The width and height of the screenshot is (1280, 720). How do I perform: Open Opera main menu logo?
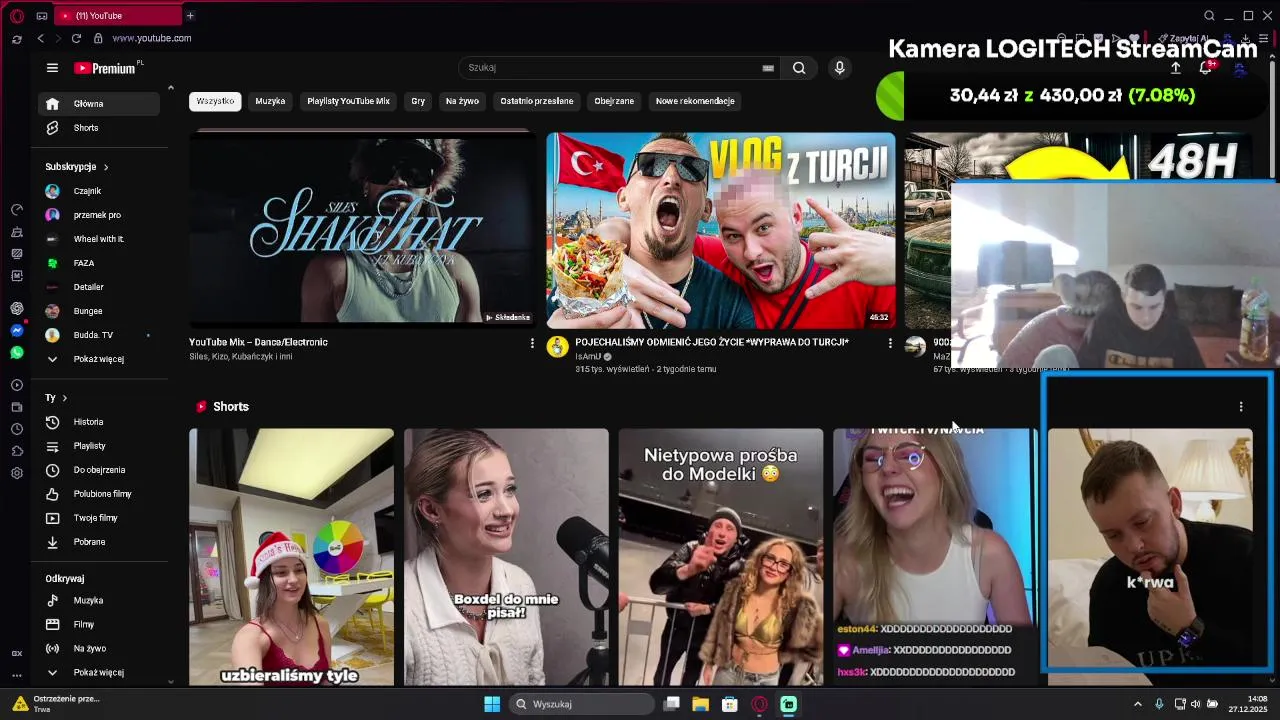point(16,16)
